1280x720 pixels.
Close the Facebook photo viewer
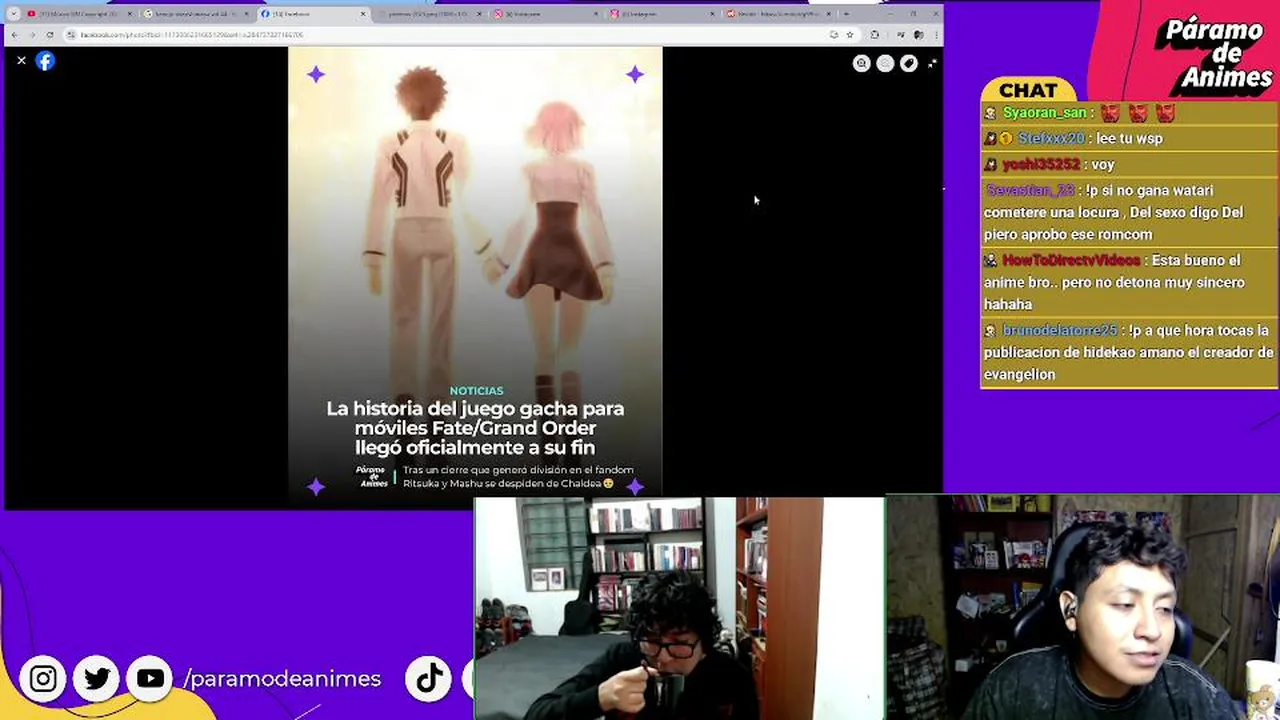click(x=21, y=61)
